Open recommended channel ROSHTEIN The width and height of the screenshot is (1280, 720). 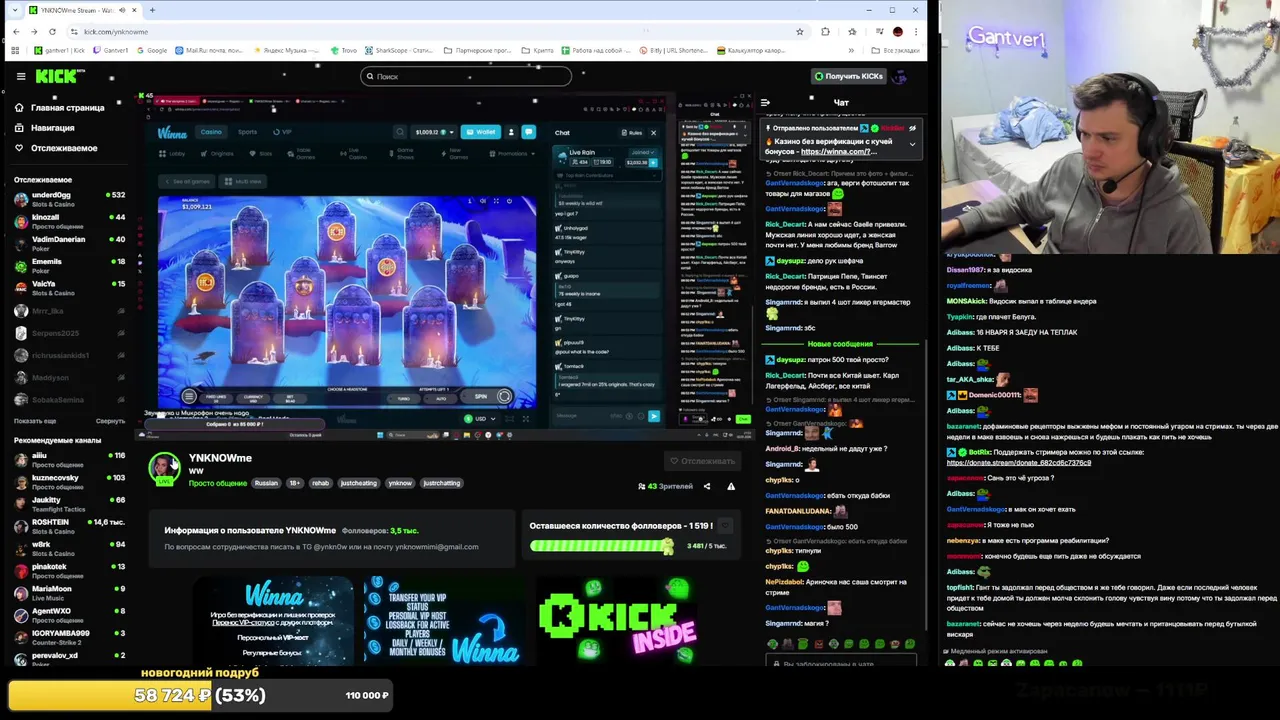(x=69, y=526)
